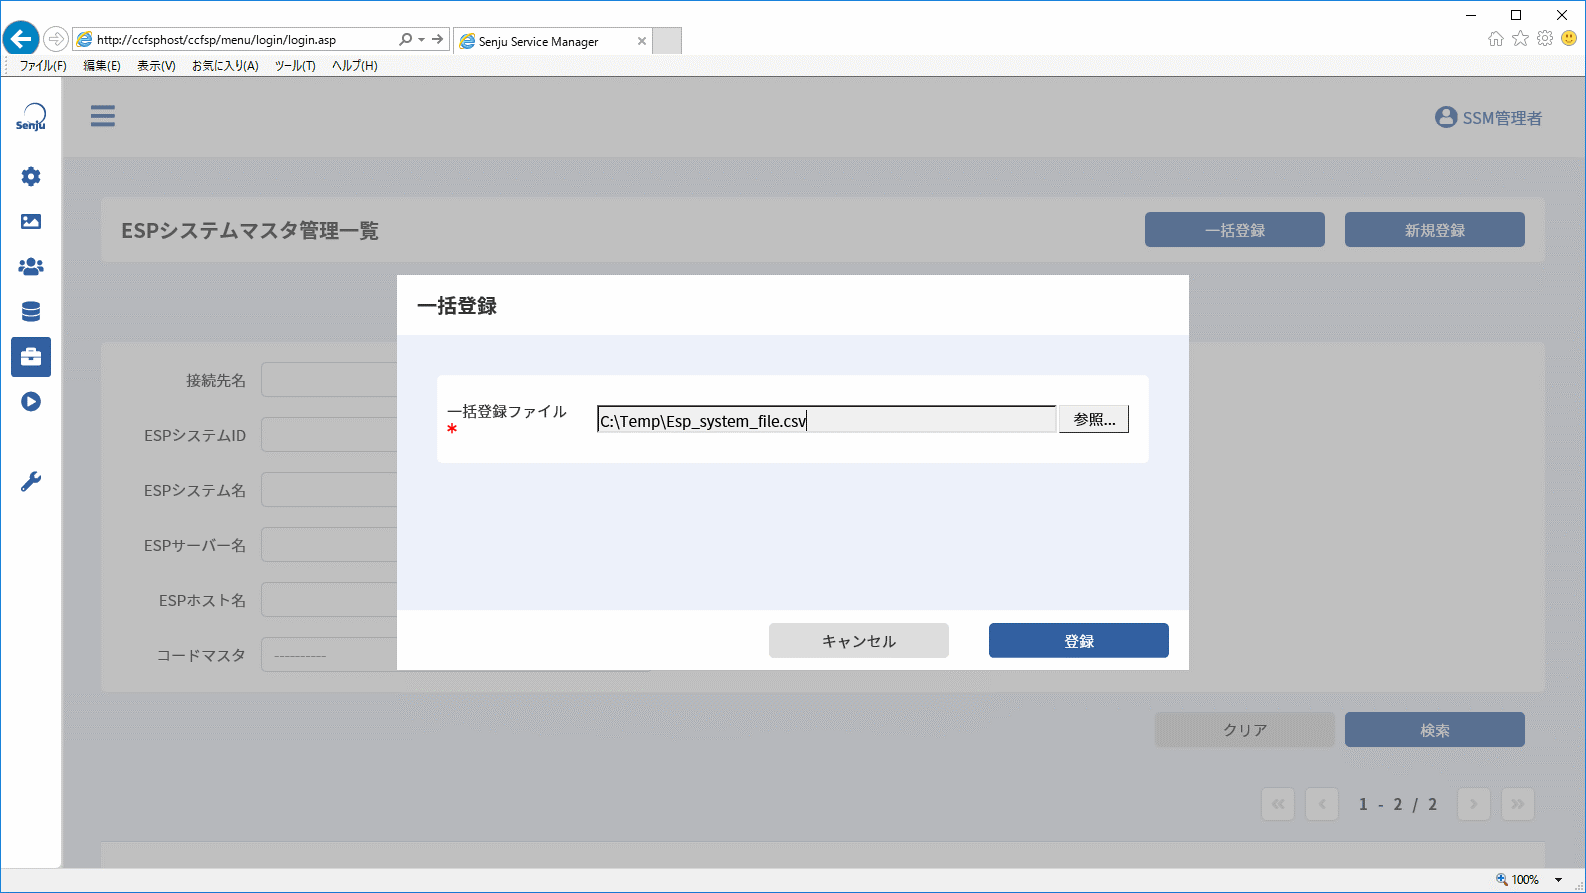Go back with browser back arrow
1586x893 pixels.
21,40
